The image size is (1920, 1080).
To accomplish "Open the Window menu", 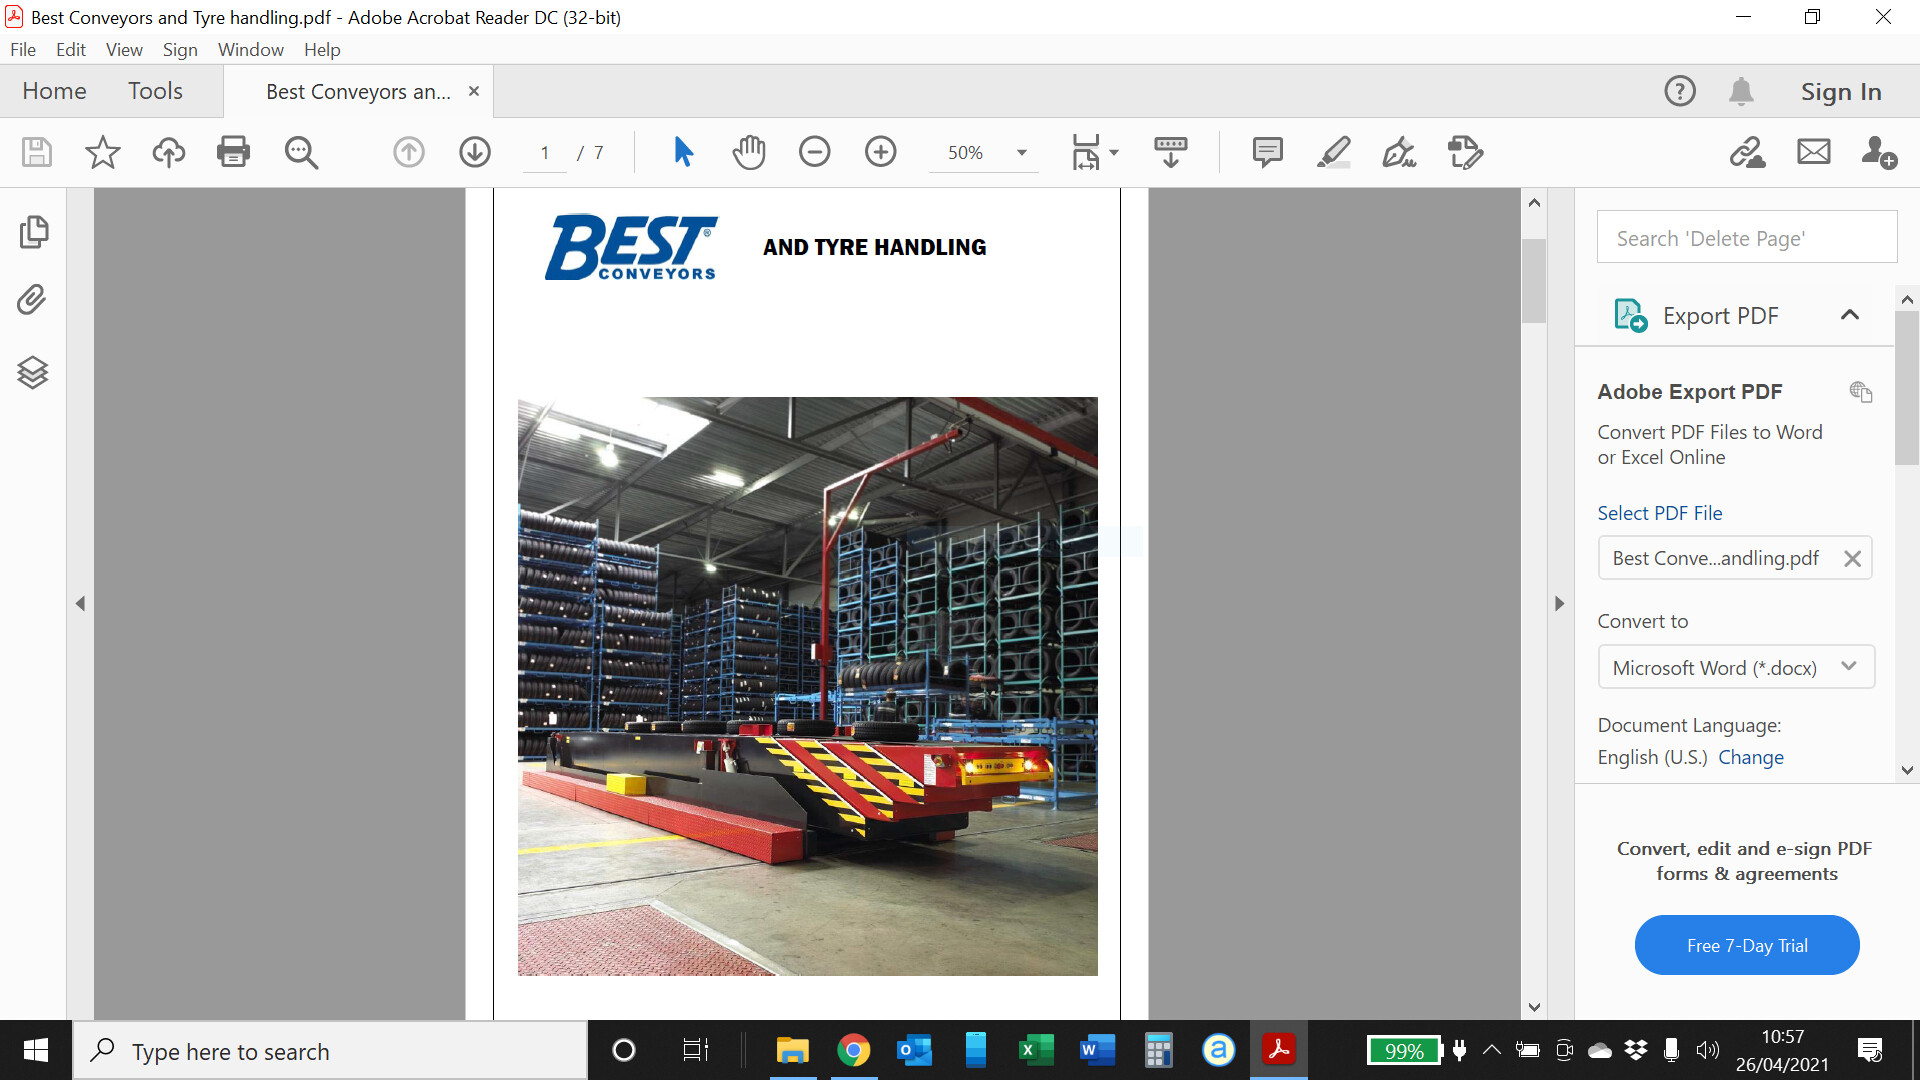I will 250,49.
